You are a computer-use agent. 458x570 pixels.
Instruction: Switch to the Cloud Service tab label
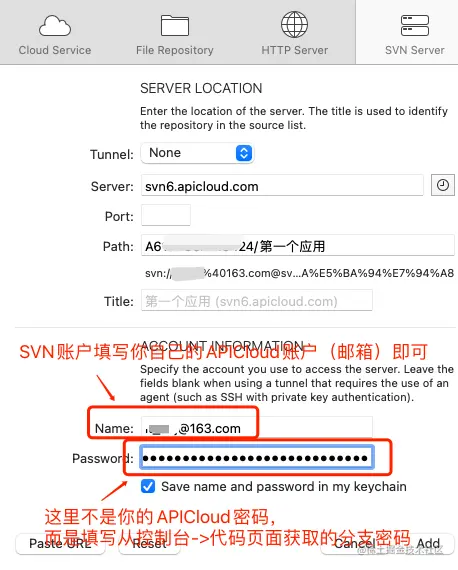[55, 50]
